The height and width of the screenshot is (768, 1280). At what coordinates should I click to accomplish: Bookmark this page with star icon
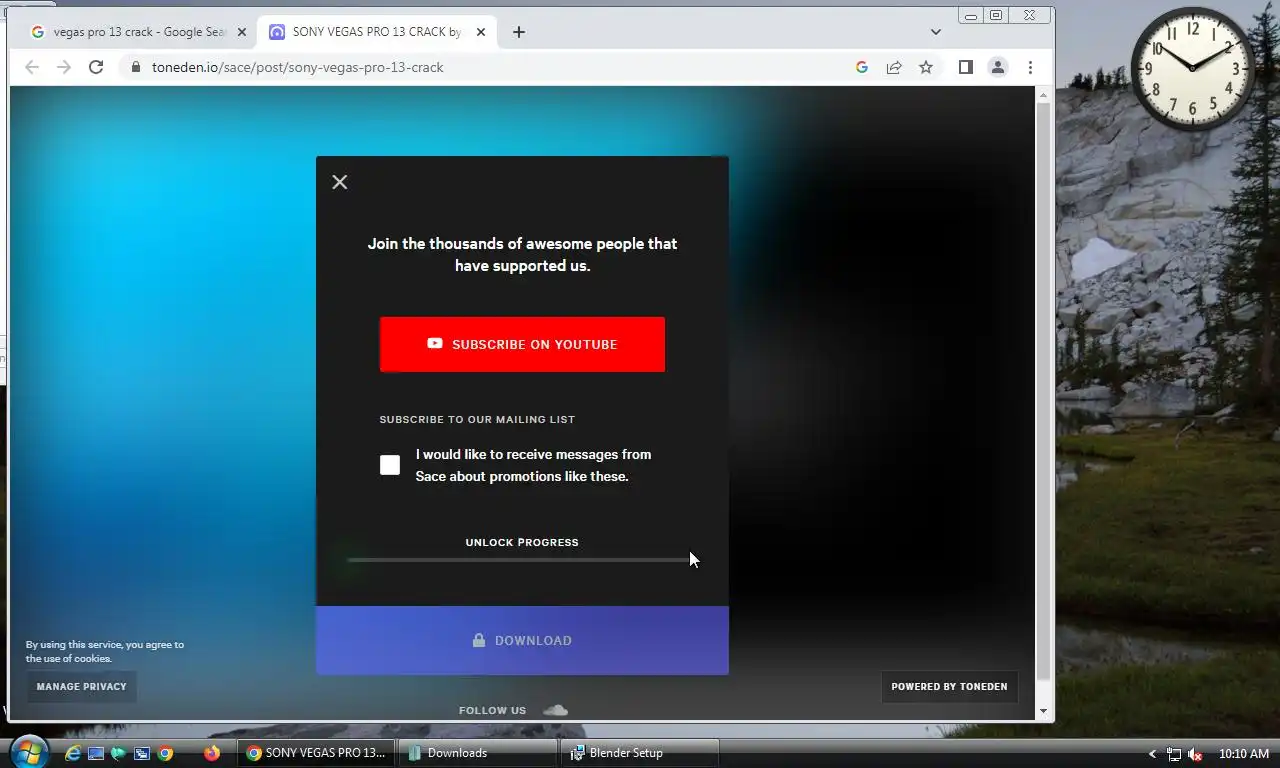click(x=926, y=67)
